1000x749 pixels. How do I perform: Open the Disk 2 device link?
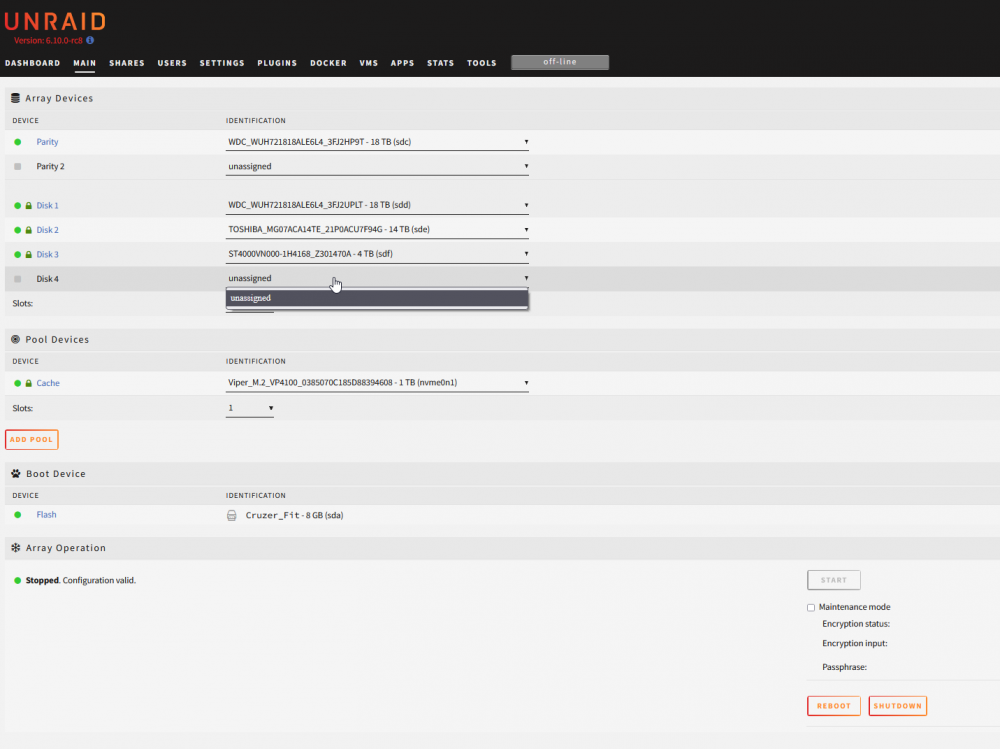tap(47, 230)
